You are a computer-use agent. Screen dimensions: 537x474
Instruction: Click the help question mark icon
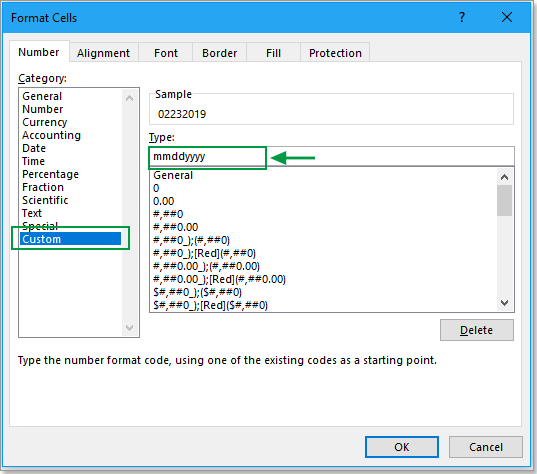[x=462, y=17]
